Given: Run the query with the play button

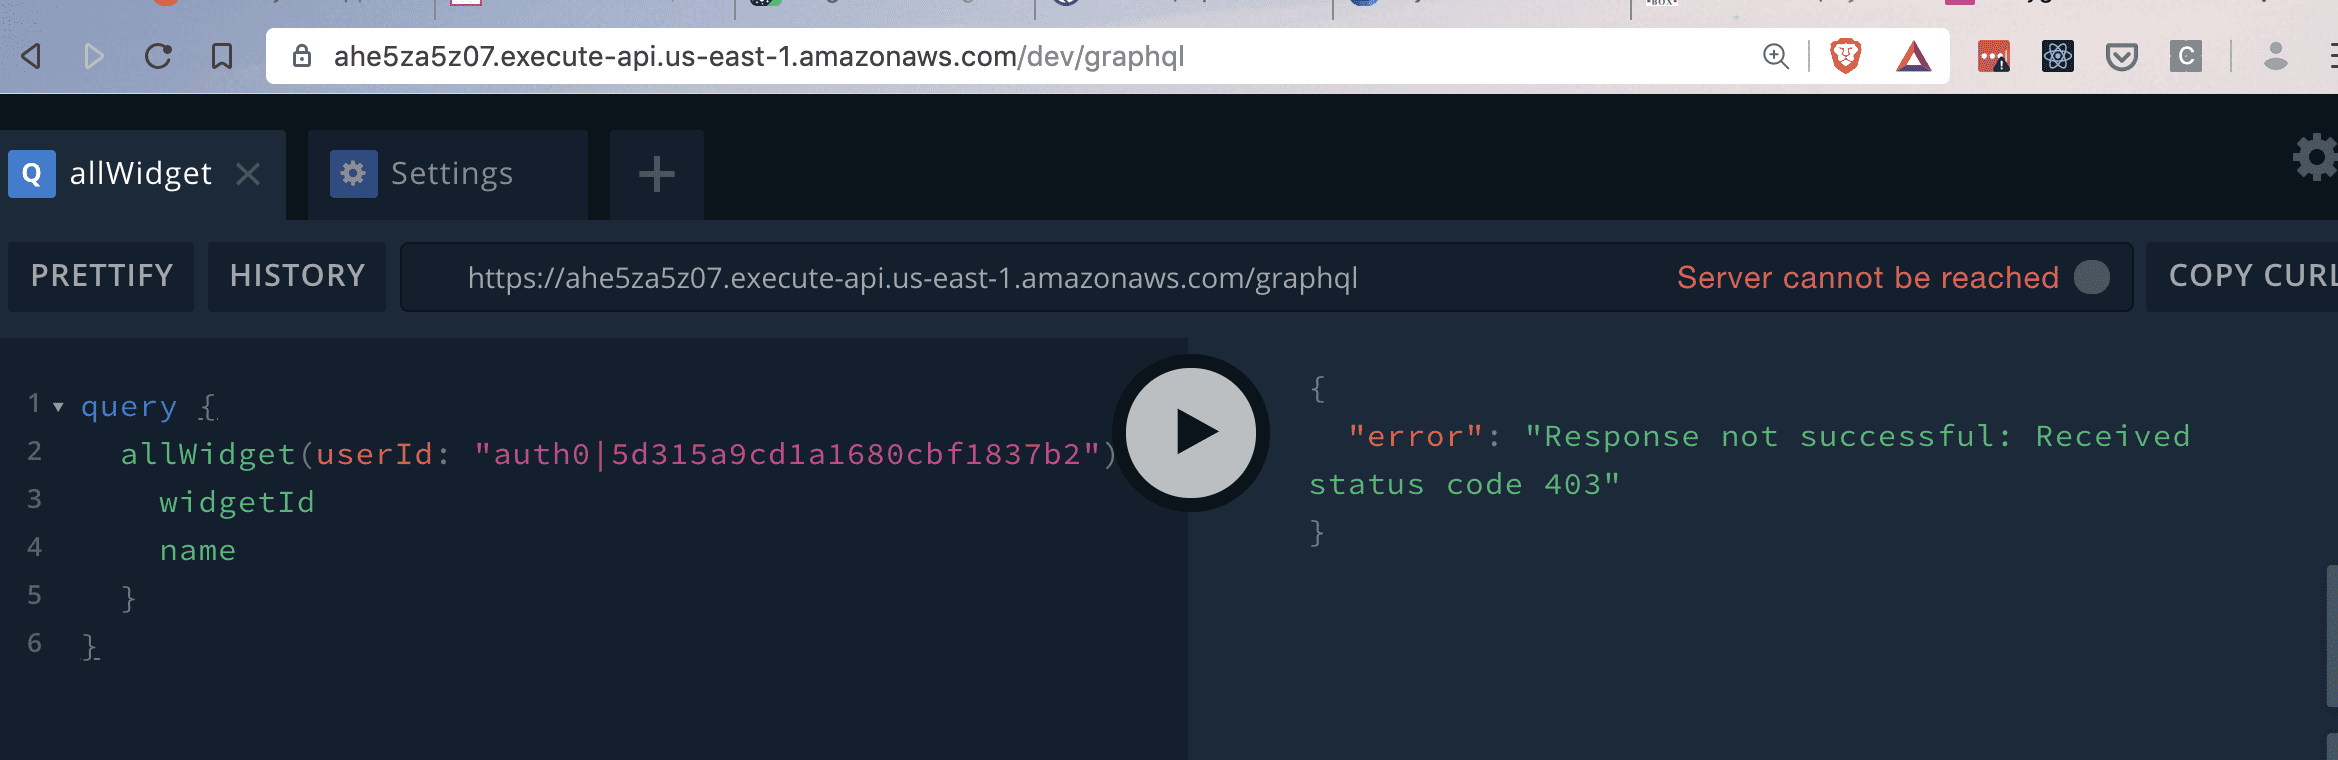Looking at the screenshot, I should (x=1190, y=433).
